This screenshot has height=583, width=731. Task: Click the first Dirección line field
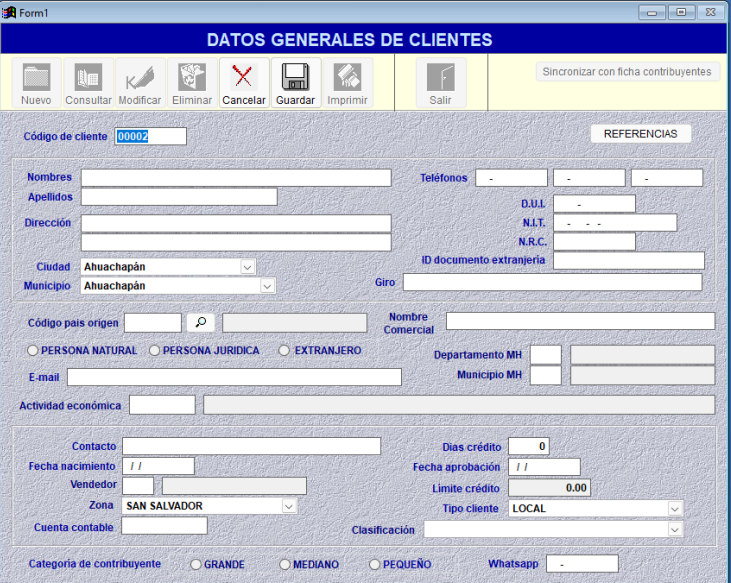[x=236, y=223]
